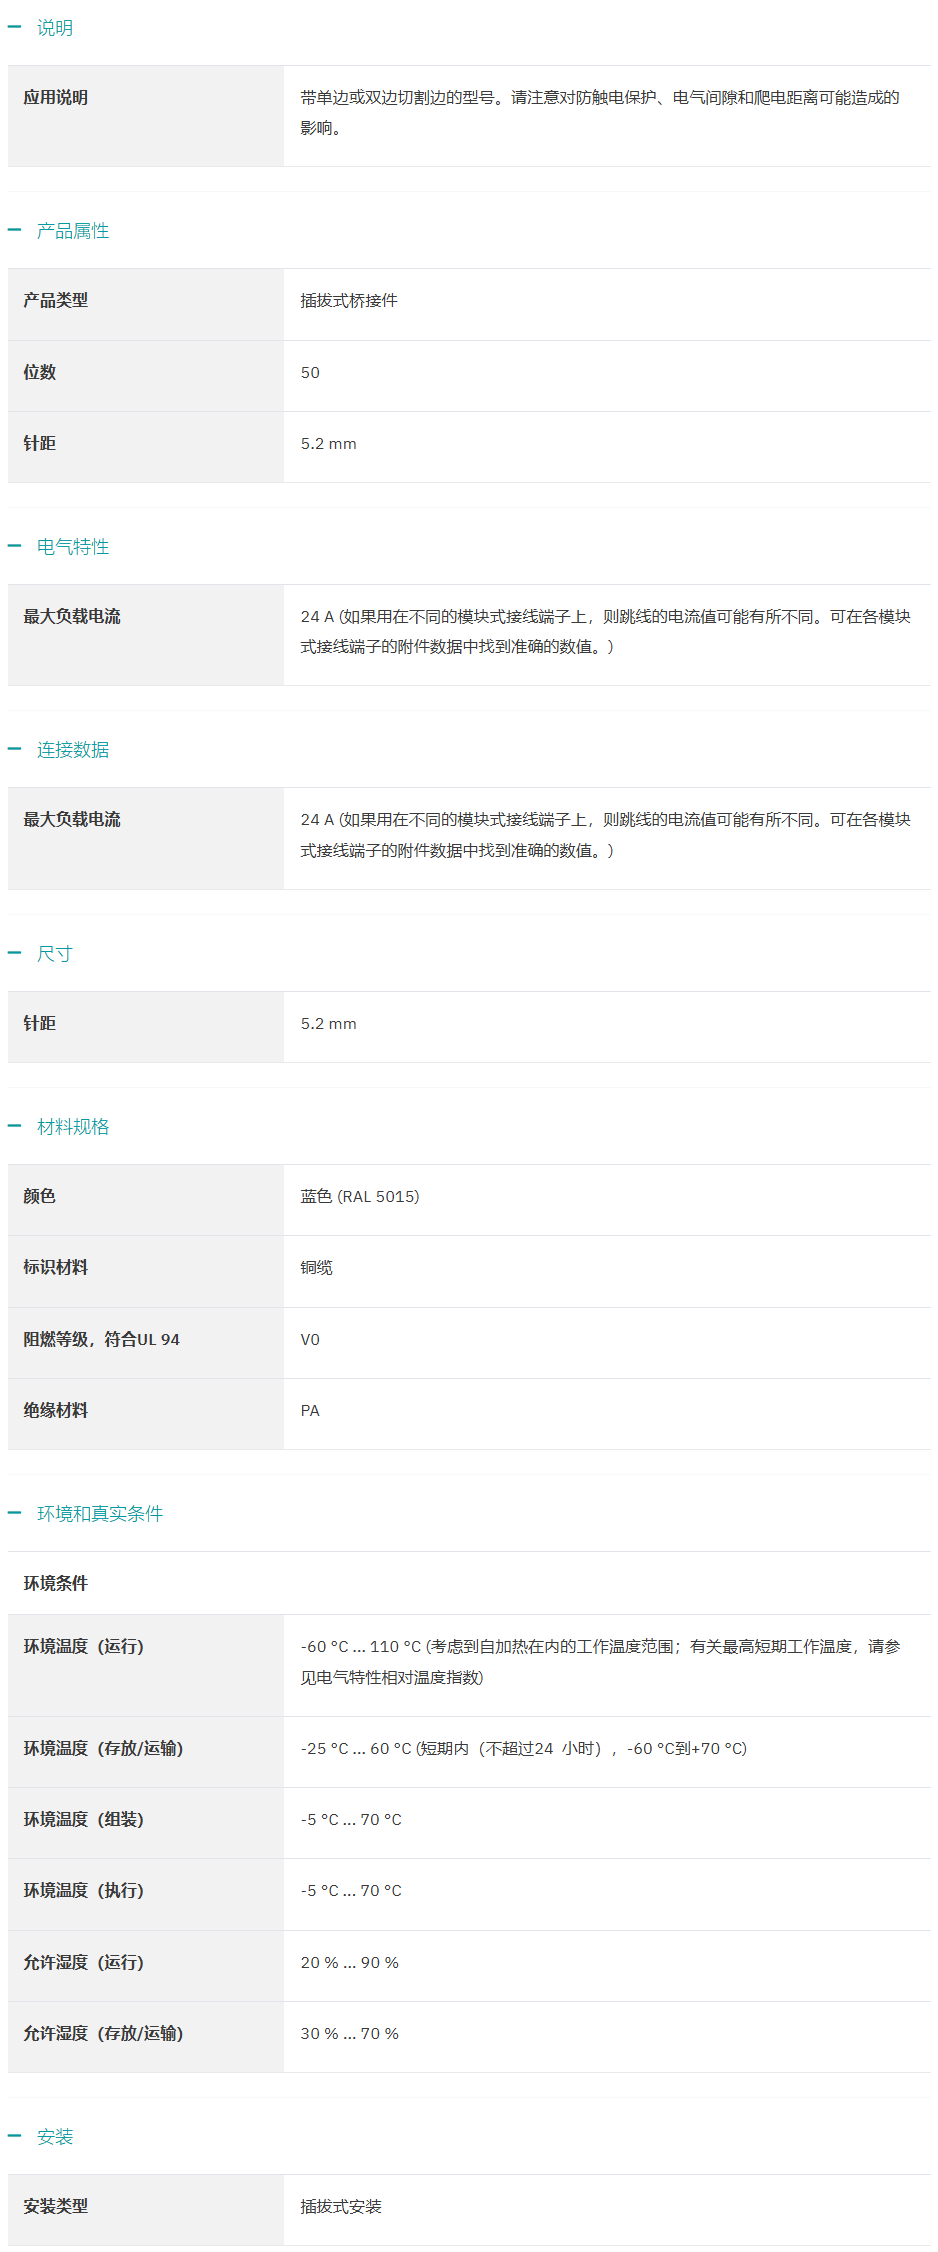Click 针距 label under 产品属性
This screenshot has height=2252, width=938.
coord(40,443)
